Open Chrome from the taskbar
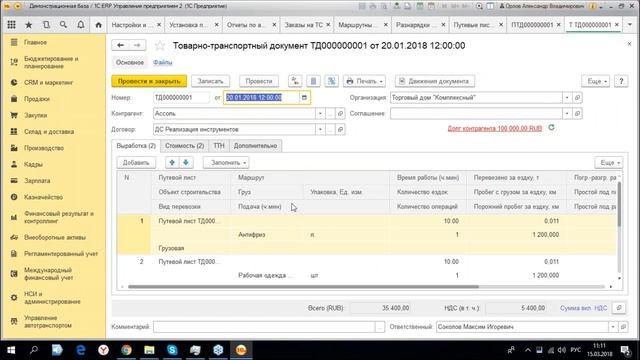The image size is (640, 360). click(x=127, y=350)
